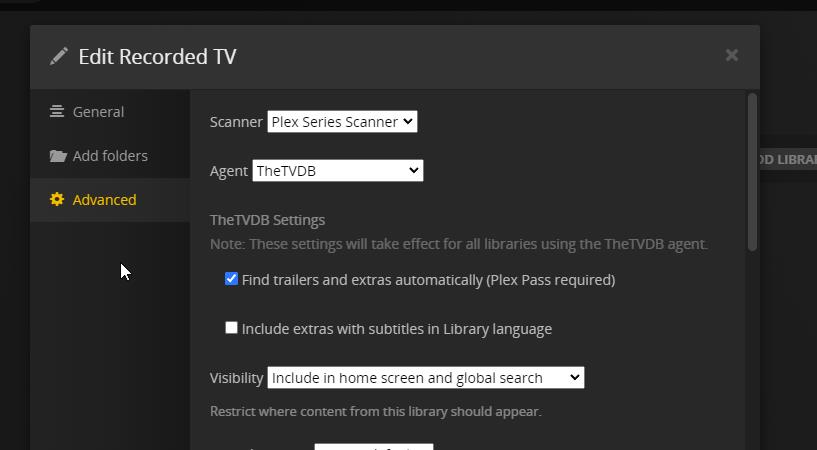
Task: Enable Include extras with subtitles checkbox
Action: (x=231, y=328)
